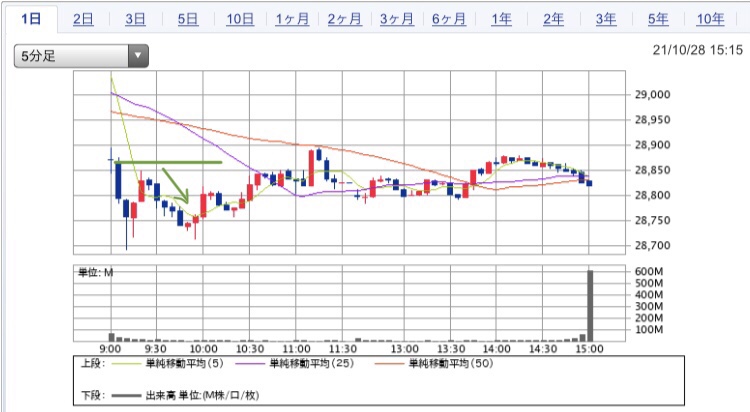Open the 5日 period view
The image size is (750, 412).
tap(188, 19)
